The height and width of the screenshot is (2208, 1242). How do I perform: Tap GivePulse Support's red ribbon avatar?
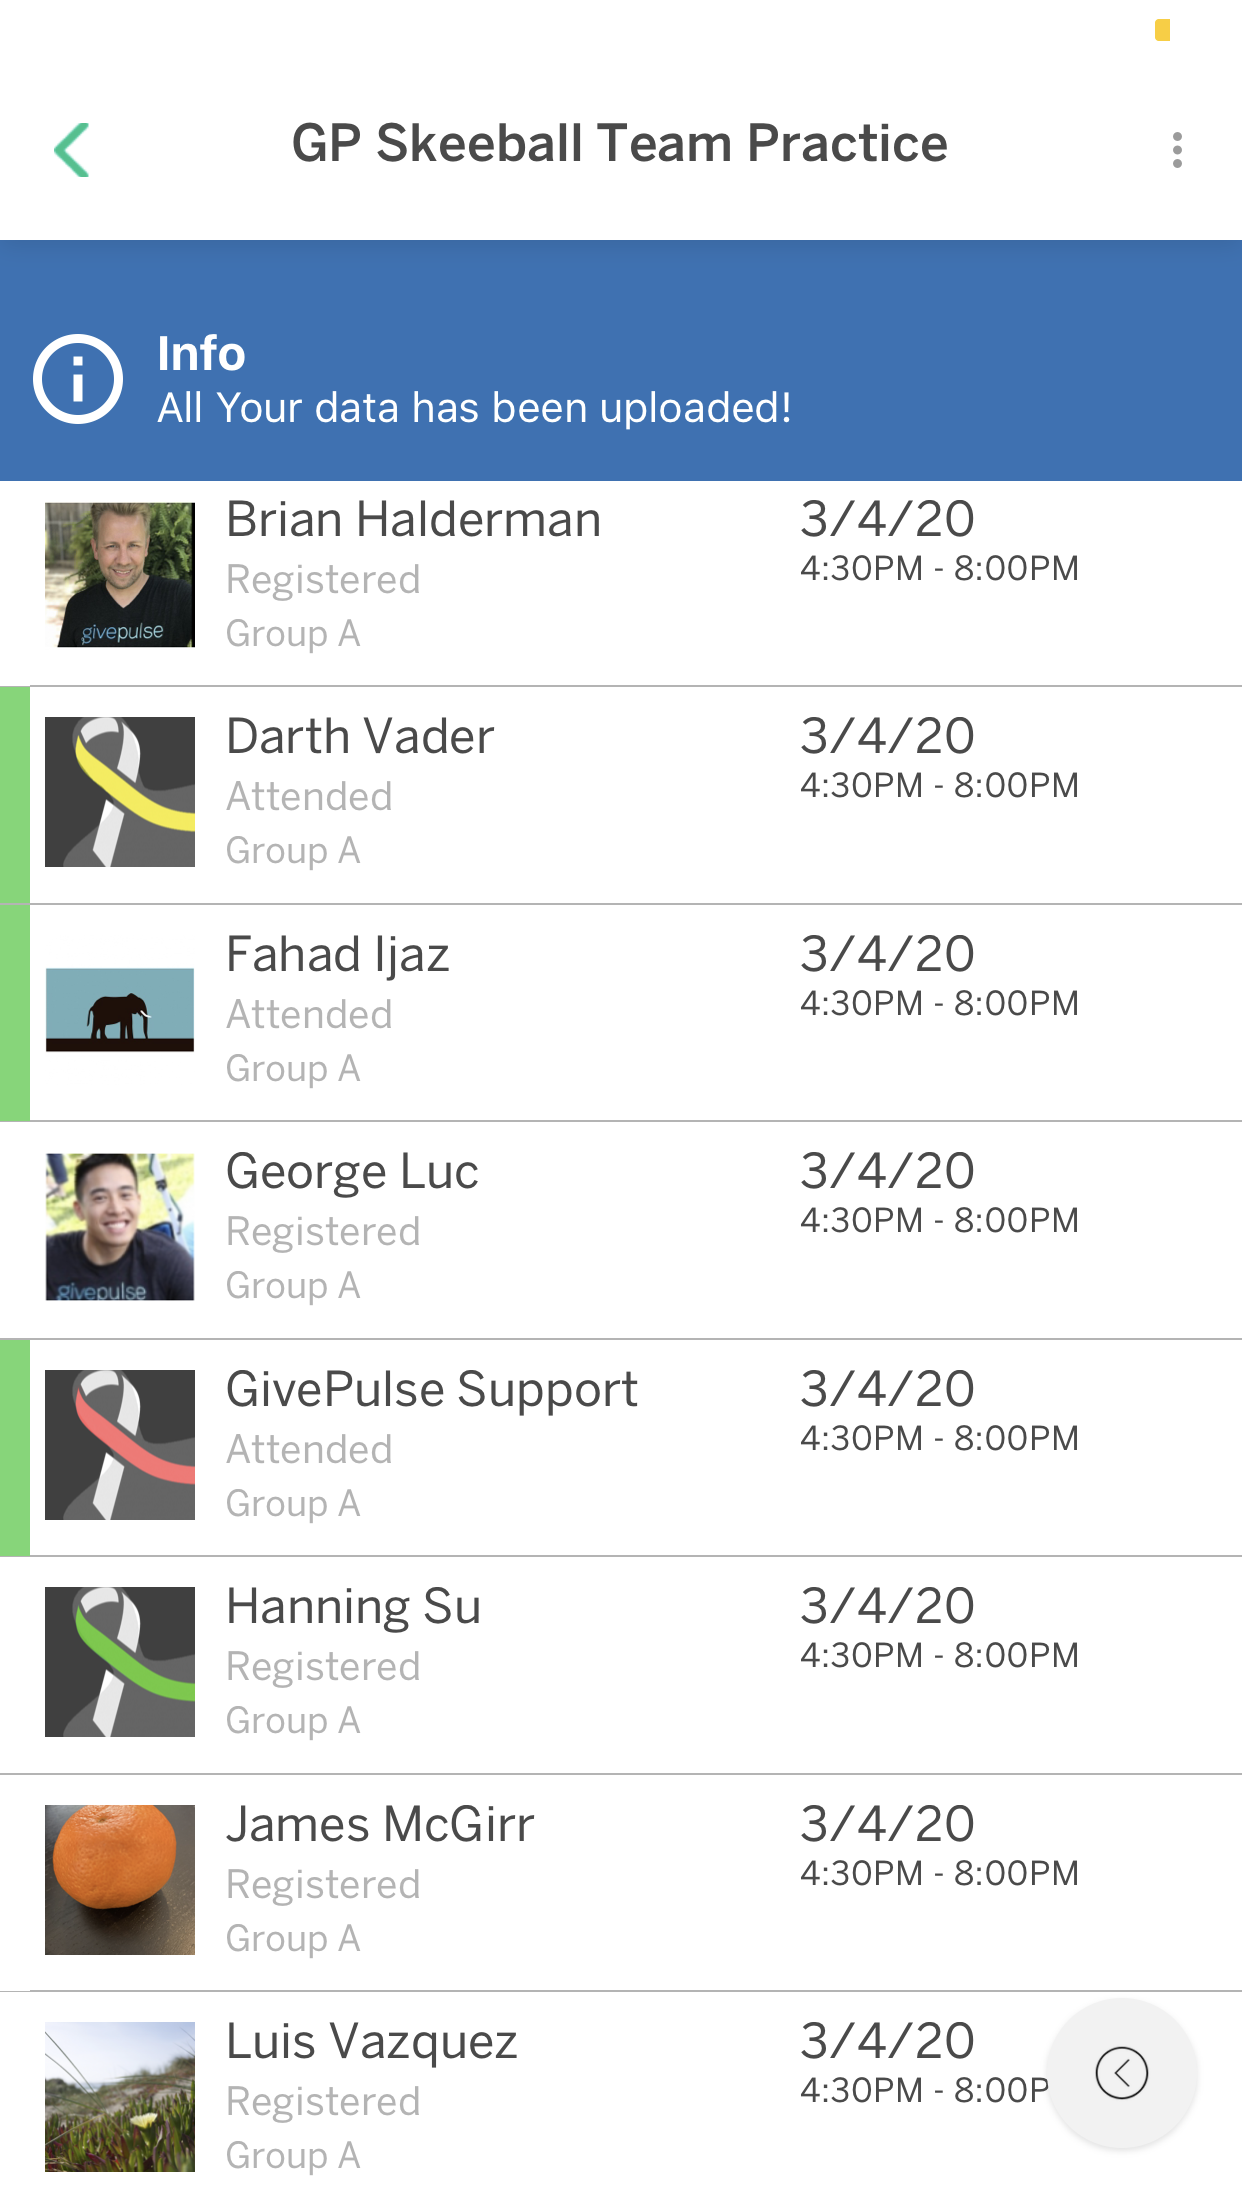[x=120, y=1445]
